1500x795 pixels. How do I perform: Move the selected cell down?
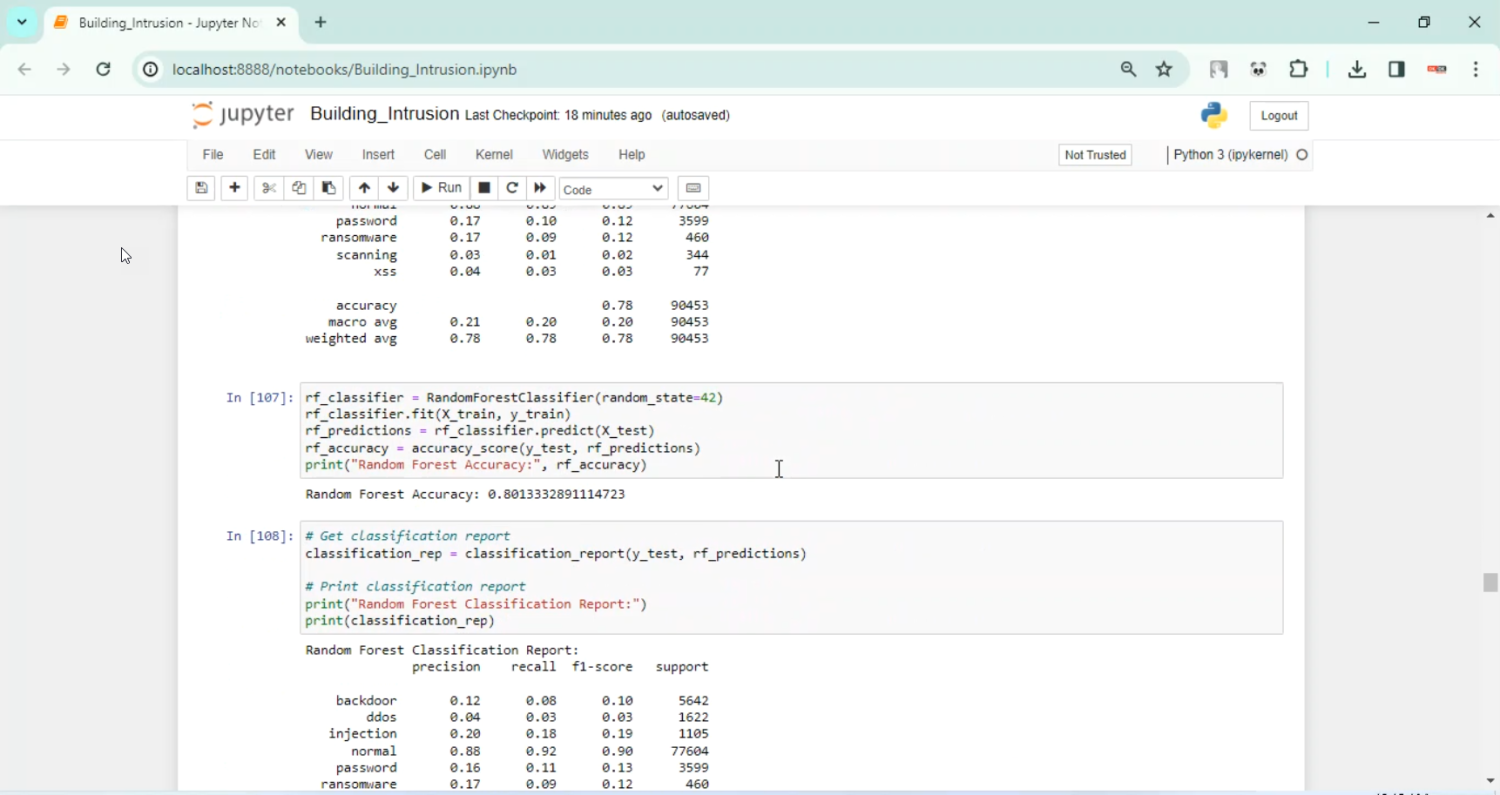pos(393,188)
